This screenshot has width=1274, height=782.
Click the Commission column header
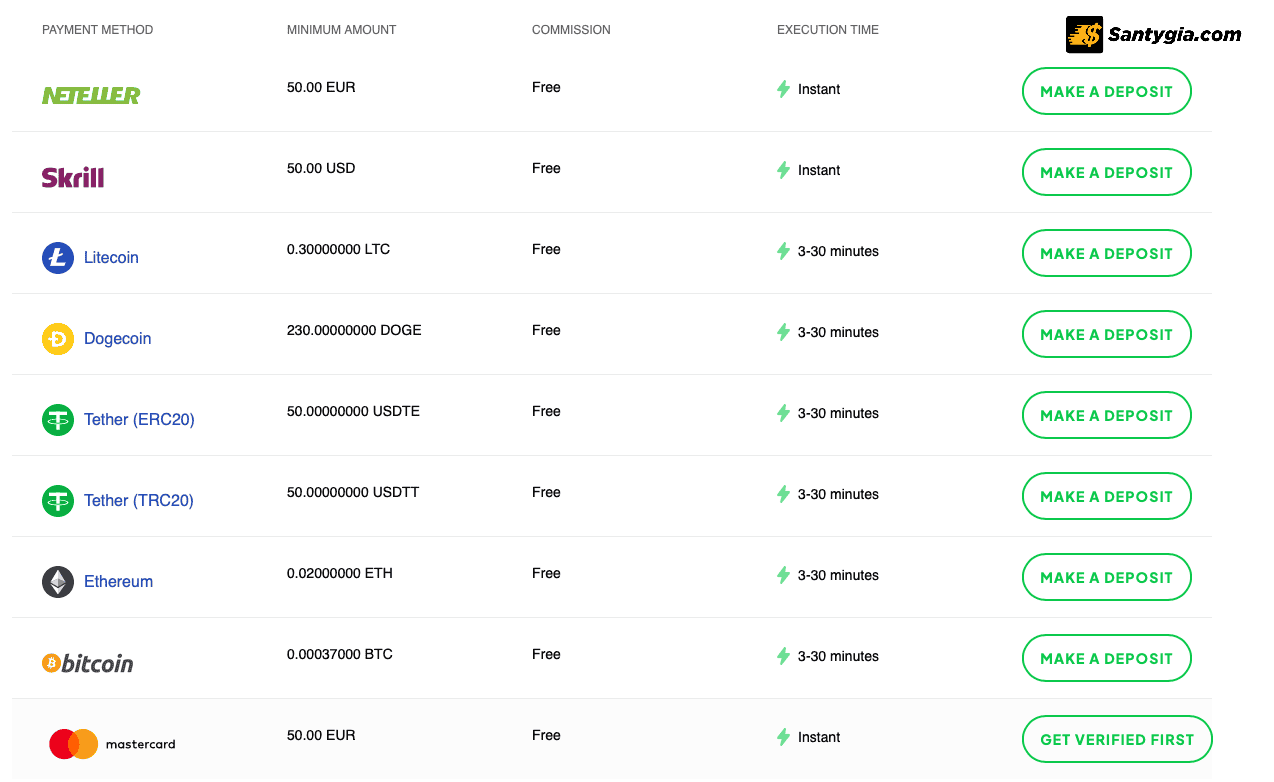tap(571, 30)
